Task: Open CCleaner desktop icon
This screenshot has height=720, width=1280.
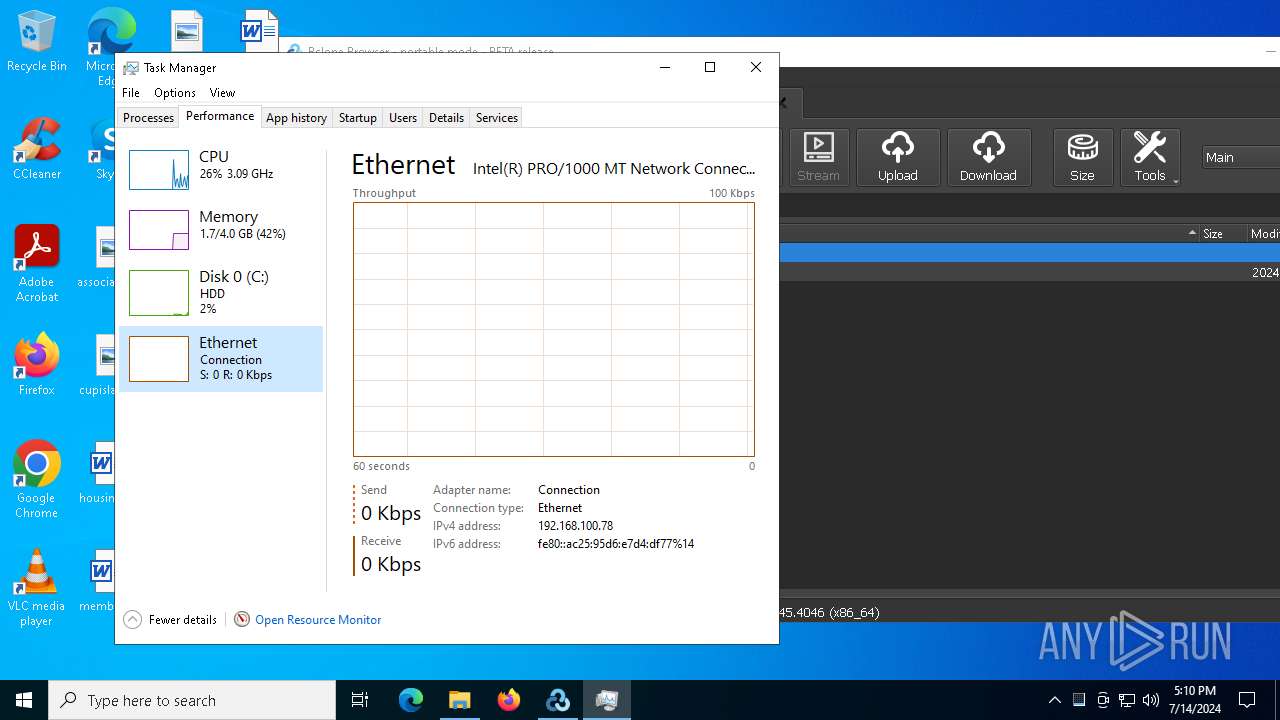Action: (37, 149)
